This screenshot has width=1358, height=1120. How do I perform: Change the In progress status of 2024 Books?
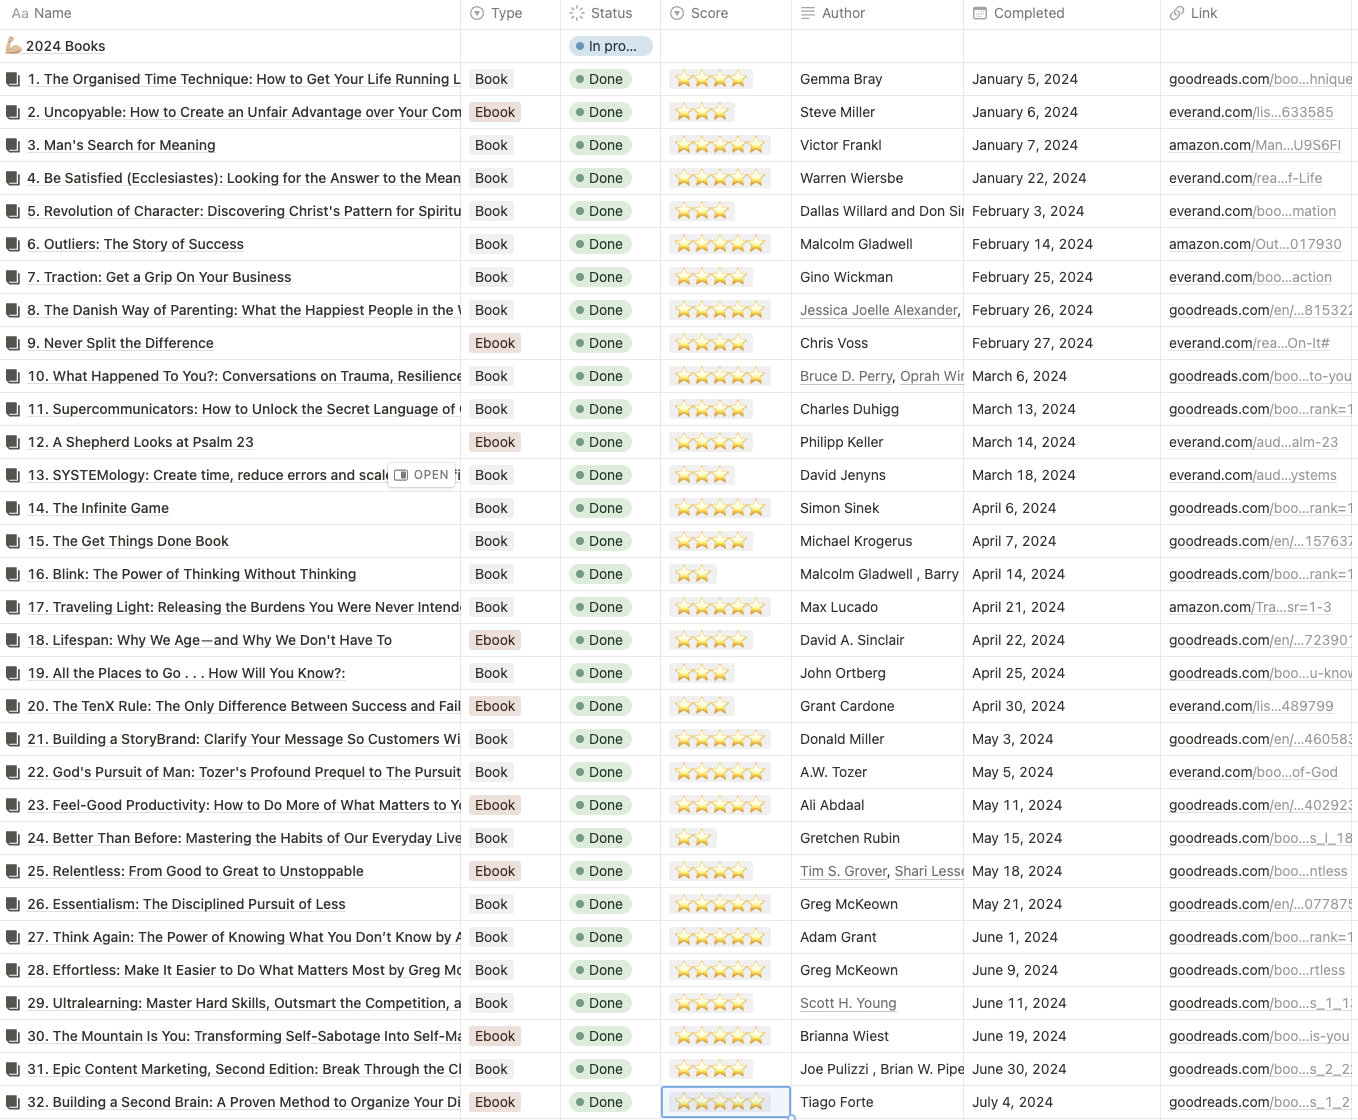click(611, 46)
